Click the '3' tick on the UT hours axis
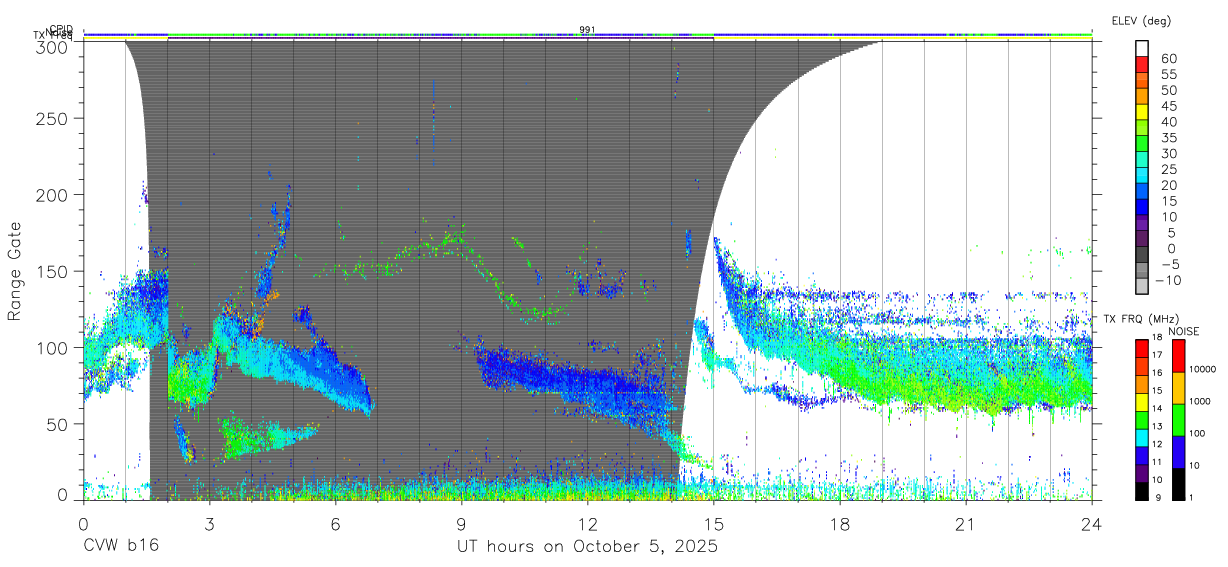 [209, 524]
